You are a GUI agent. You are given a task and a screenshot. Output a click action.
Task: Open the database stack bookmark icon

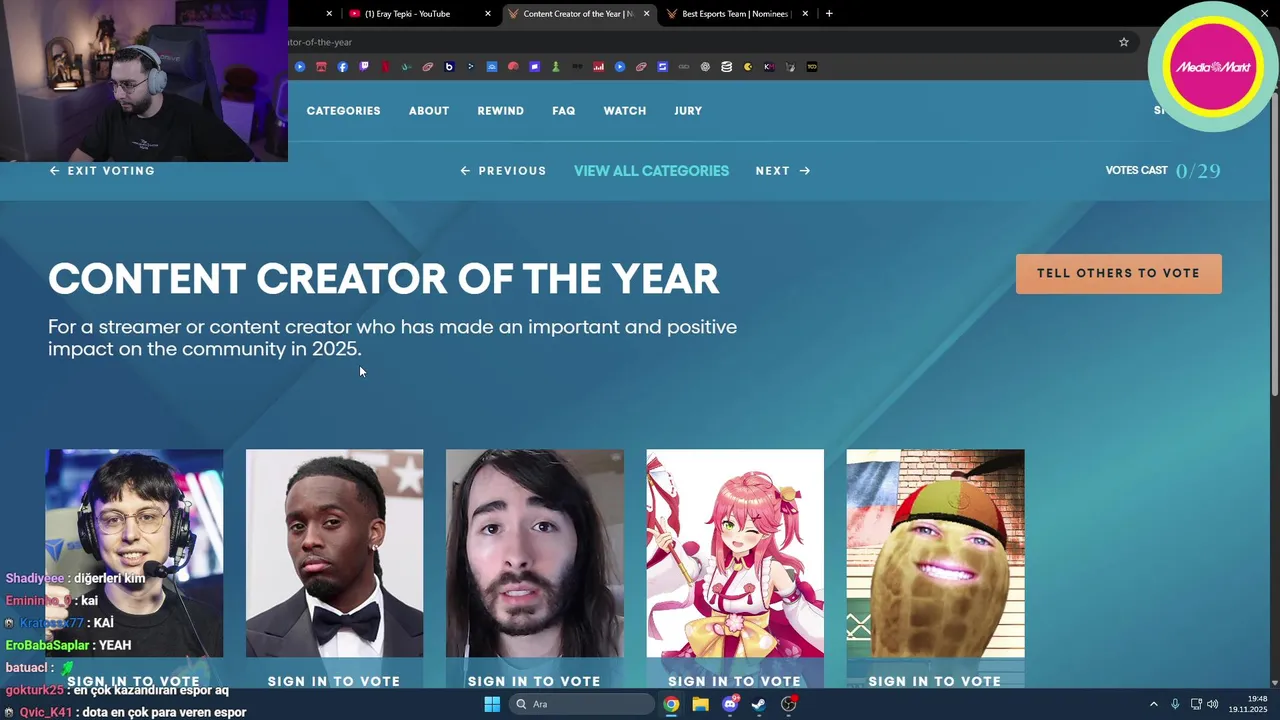pyautogui.click(x=727, y=67)
